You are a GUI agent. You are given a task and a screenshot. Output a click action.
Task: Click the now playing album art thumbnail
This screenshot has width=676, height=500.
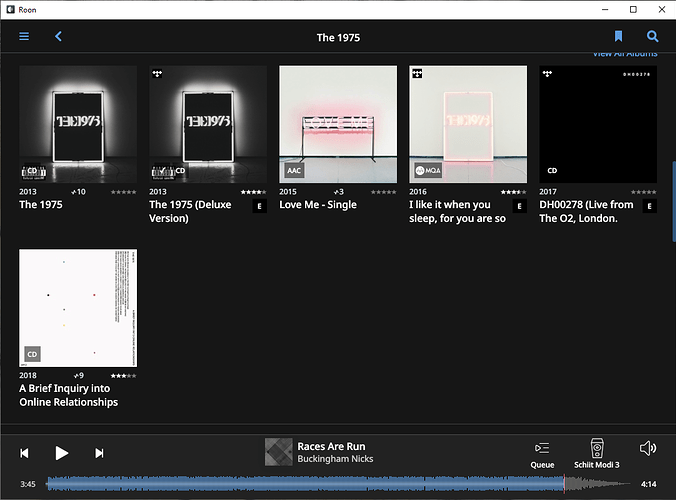[x=279, y=452]
